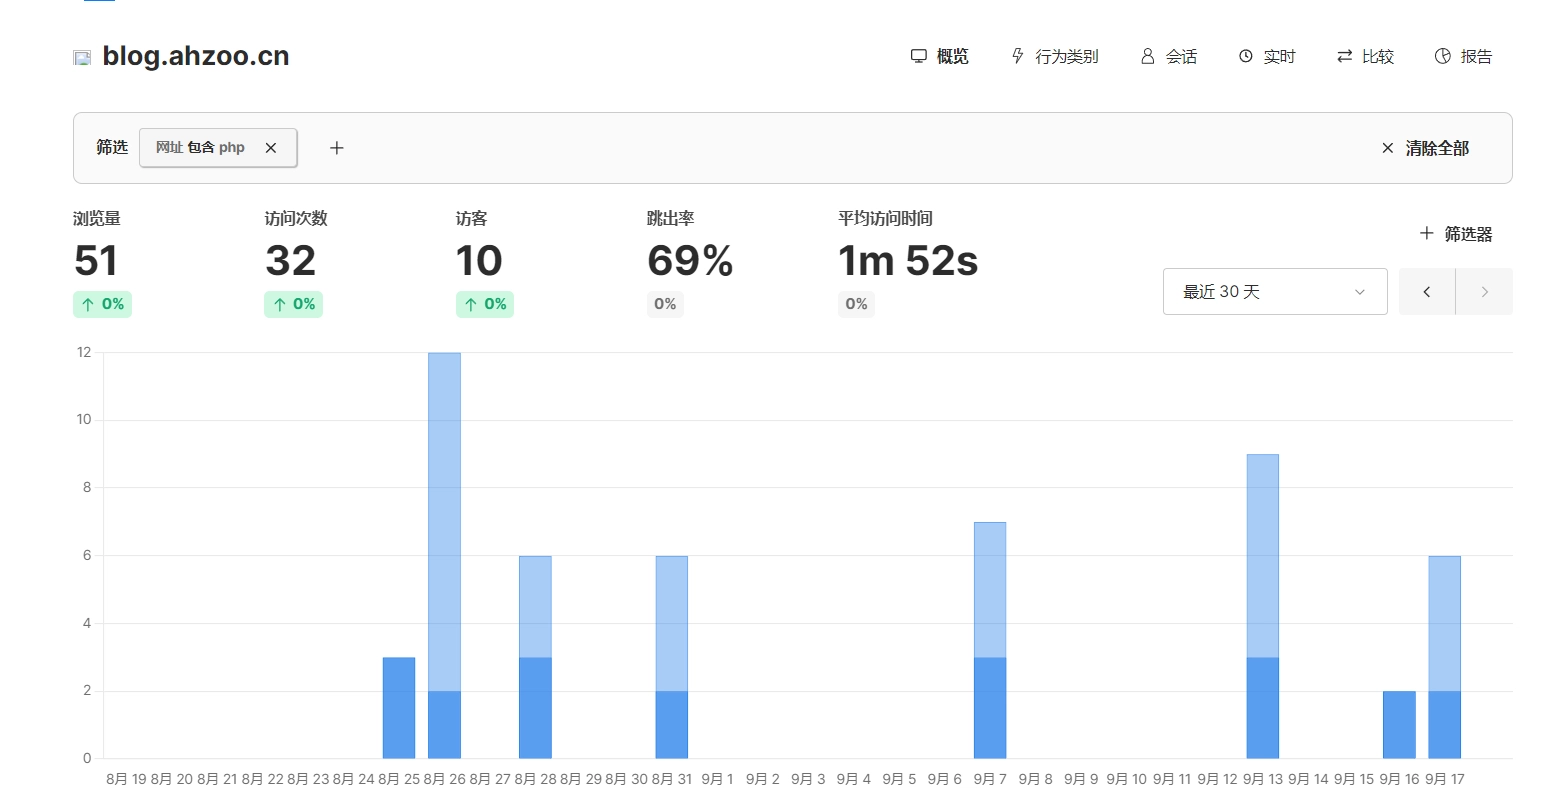Click the next date period arrow
The height and width of the screenshot is (798, 1552).
click(1484, 292)
